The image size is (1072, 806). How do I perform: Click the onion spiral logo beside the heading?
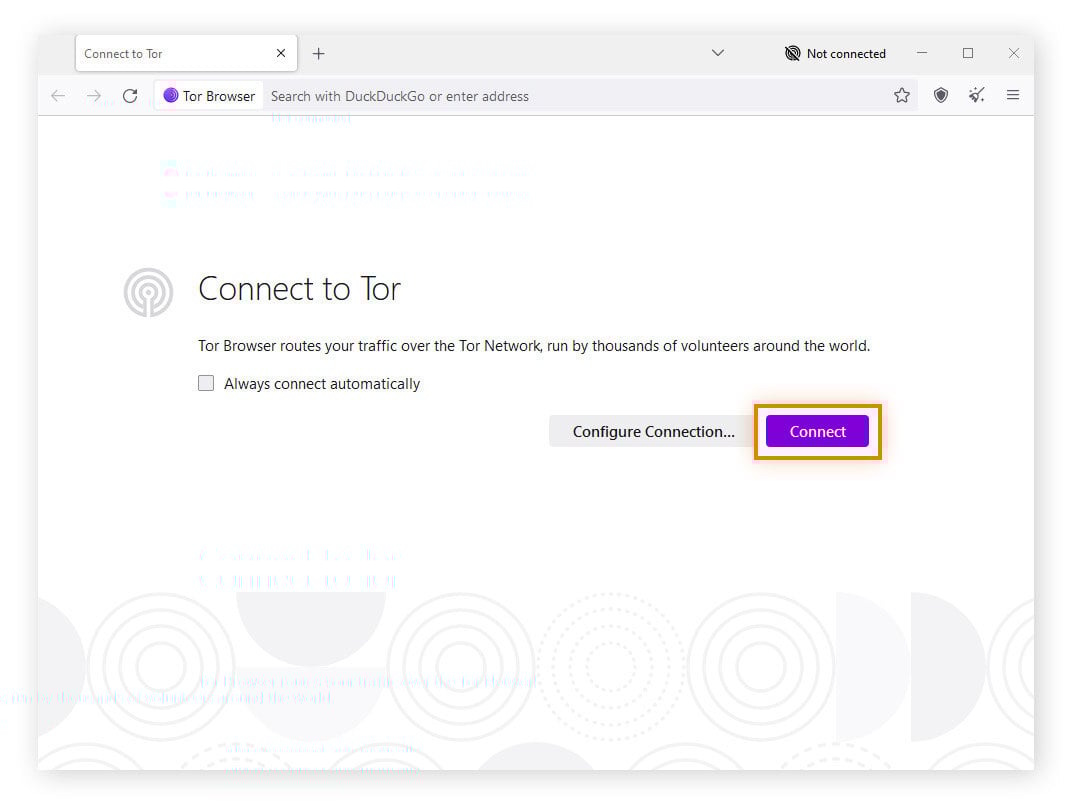click(148, 292)
